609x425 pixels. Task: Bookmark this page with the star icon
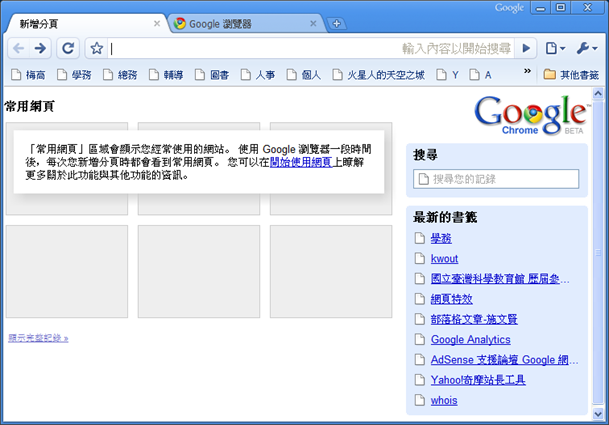[97, 49]
